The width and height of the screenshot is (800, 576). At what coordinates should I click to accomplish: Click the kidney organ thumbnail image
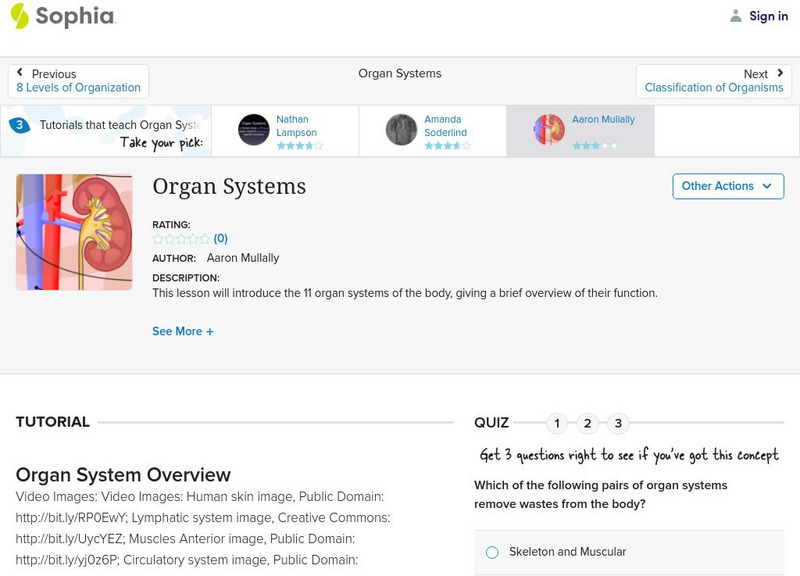click(73, 232)
